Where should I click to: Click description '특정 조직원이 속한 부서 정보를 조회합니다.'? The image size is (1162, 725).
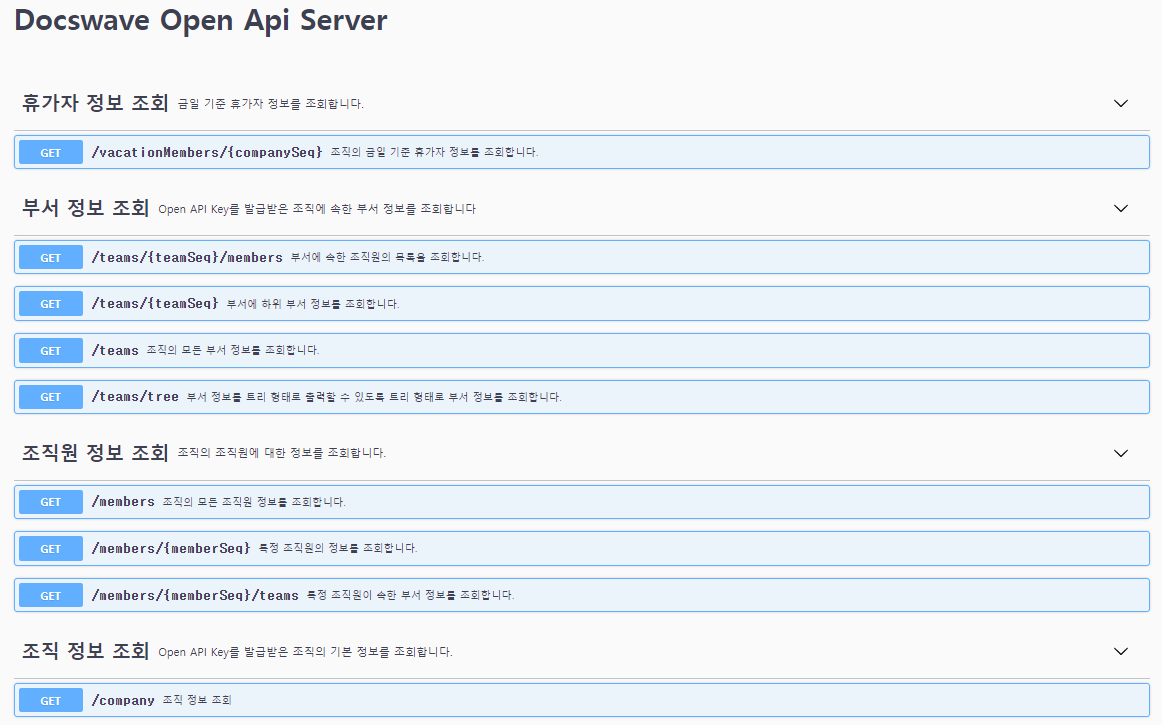click(410, 595)
